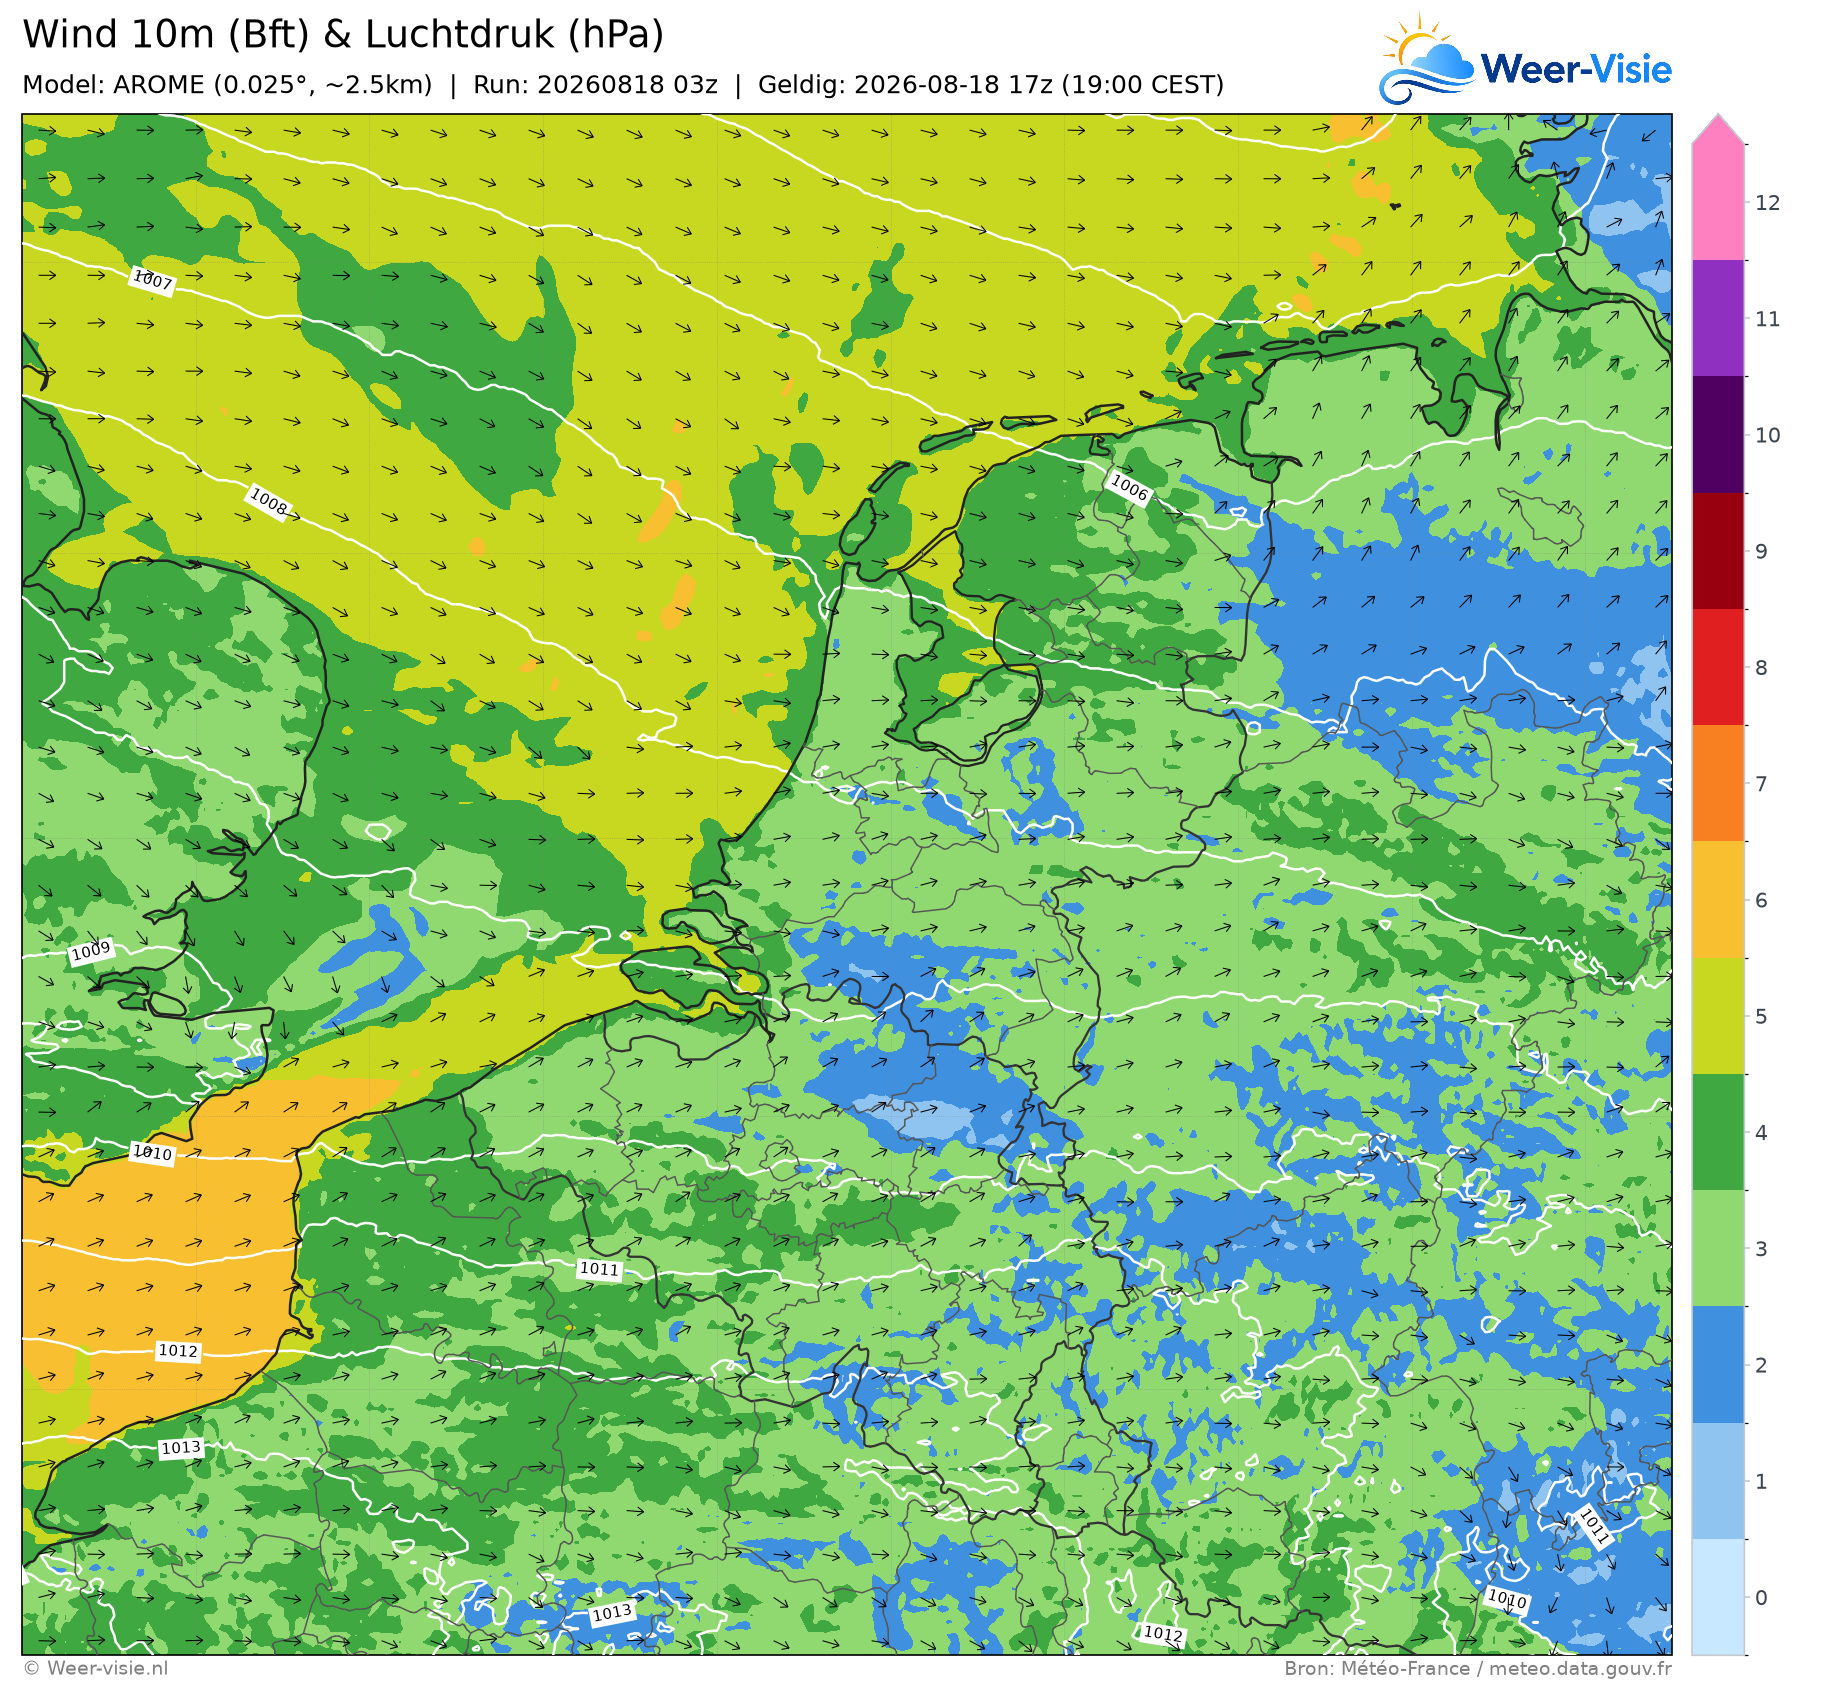
Task: Click the copyright Weer-visie.nl link
Action: 96,1668
